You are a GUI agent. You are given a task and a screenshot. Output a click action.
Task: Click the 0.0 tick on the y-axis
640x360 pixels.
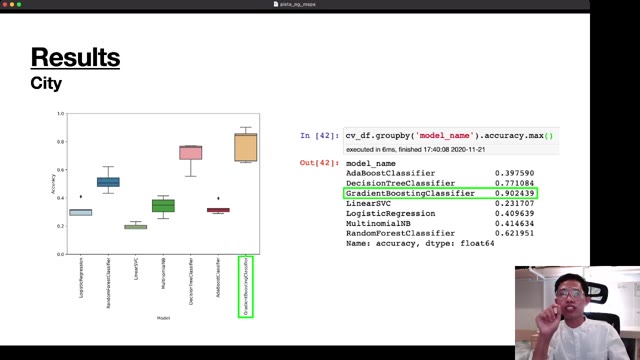pyautogui.click(x=60, y=254)
